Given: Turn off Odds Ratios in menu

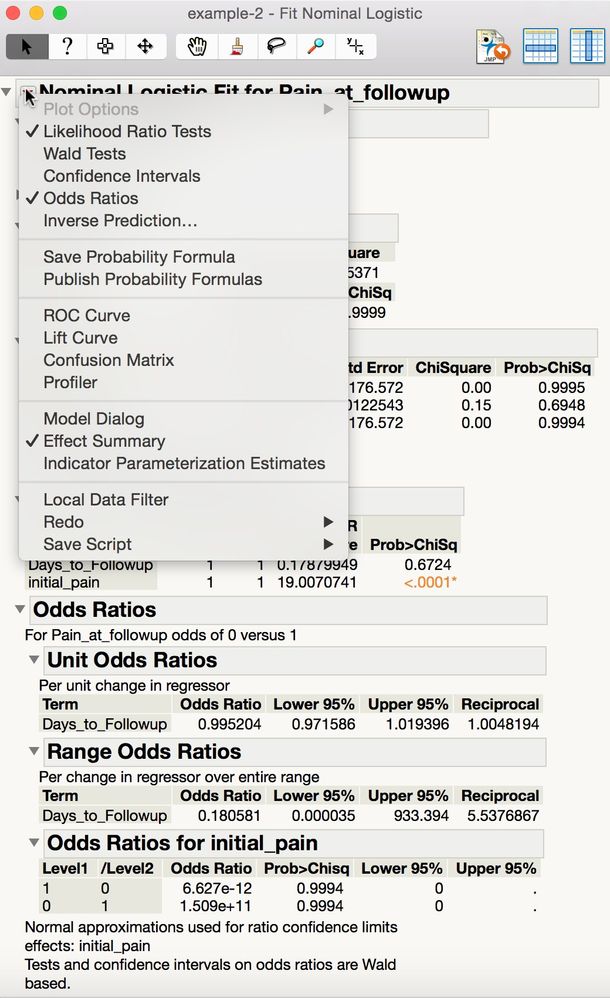Looking at the screenshot, I should (x=90, y=198).
